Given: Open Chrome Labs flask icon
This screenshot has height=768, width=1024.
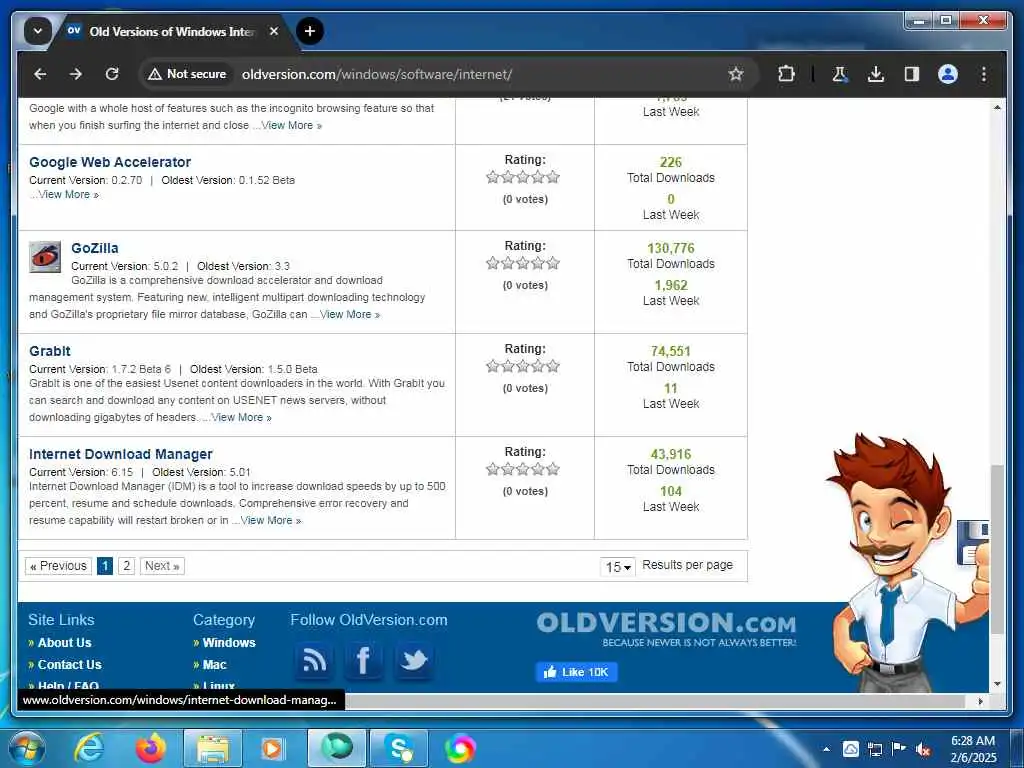Looking at the screenshot, I should point(839,74).
